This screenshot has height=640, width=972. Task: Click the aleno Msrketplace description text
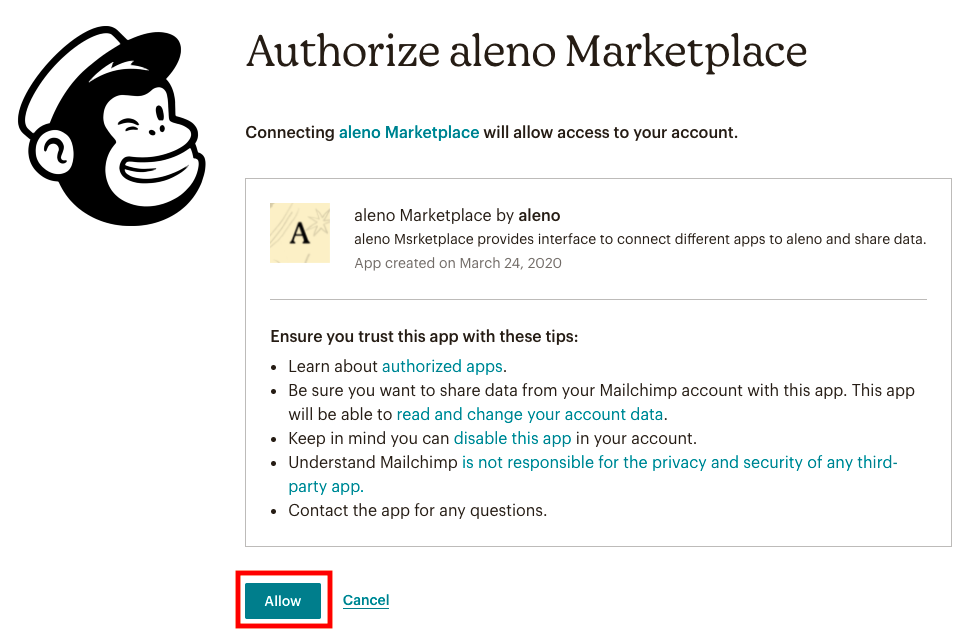coord(640,239)
